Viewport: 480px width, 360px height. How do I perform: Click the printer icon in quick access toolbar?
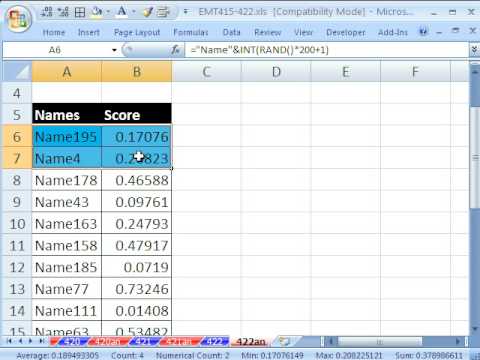click(x=164, y=12)
